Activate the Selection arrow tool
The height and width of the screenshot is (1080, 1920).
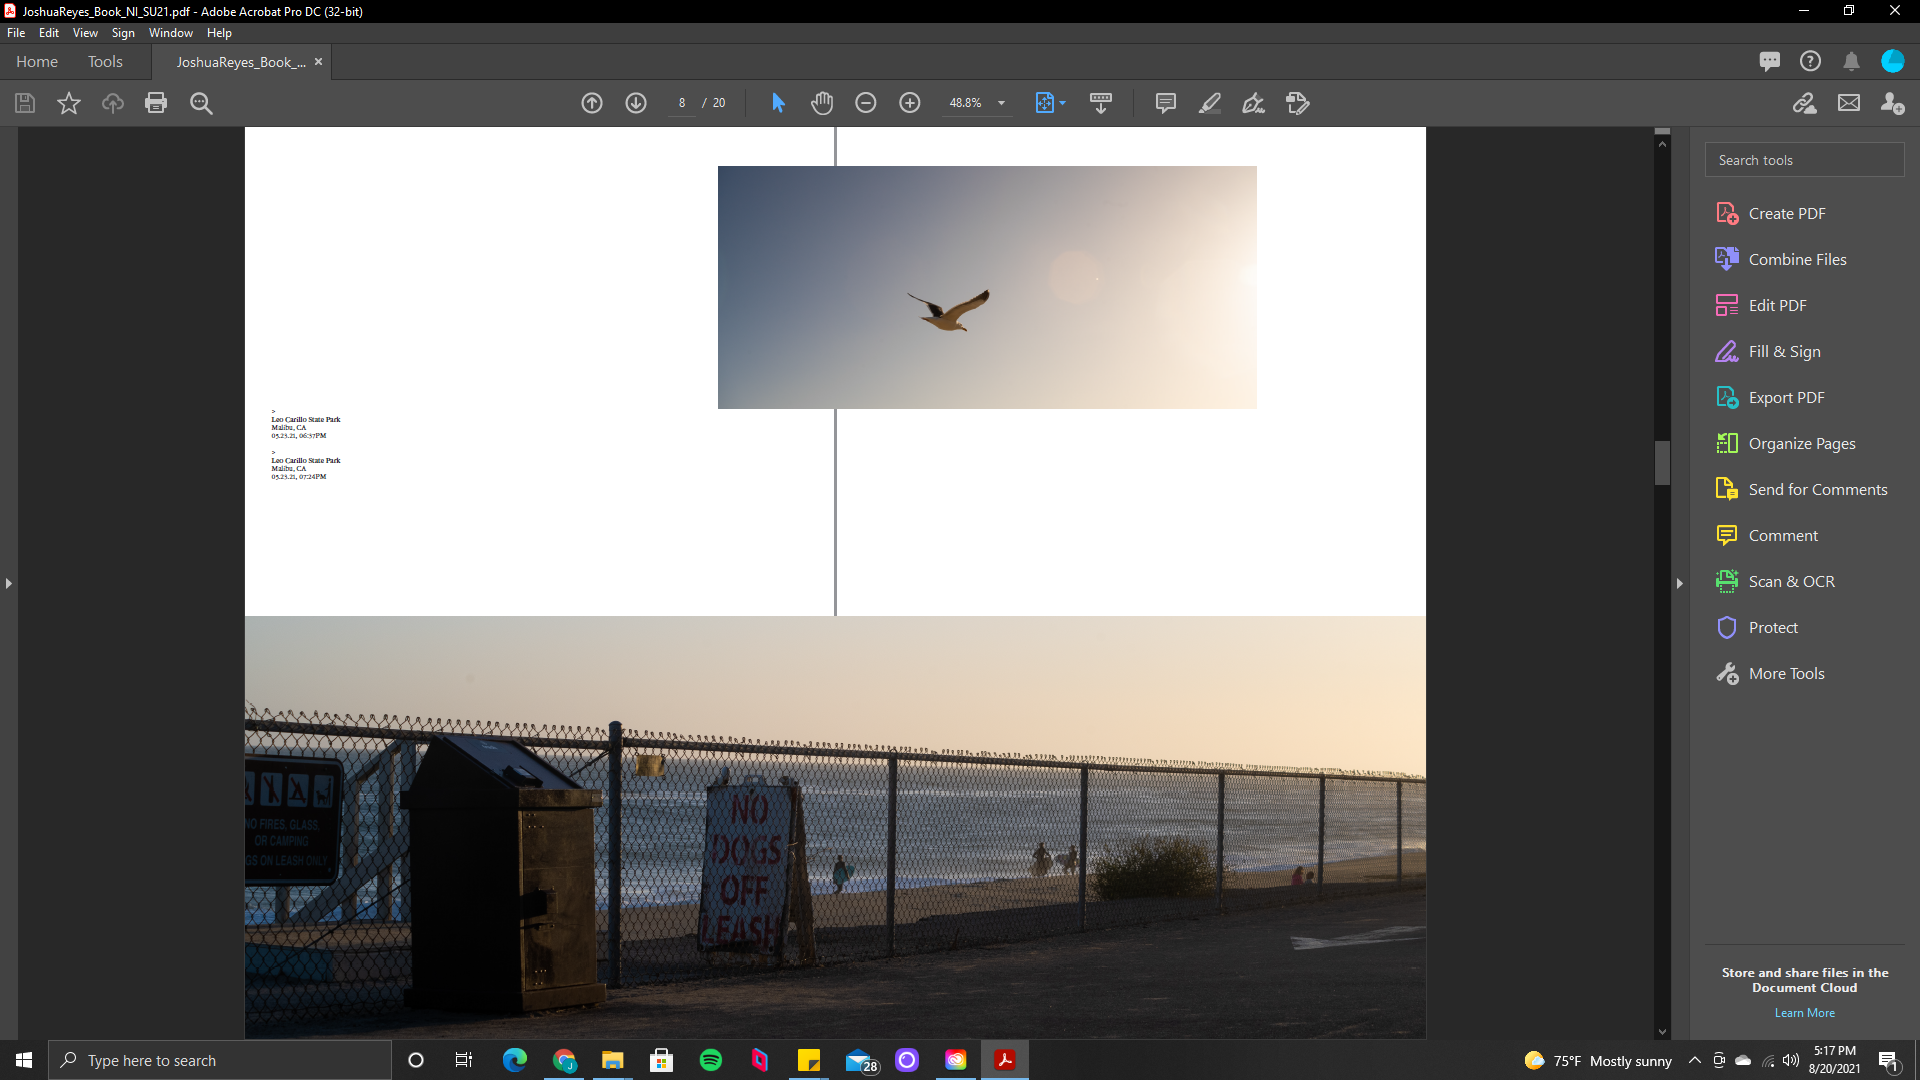pos(779,103)
